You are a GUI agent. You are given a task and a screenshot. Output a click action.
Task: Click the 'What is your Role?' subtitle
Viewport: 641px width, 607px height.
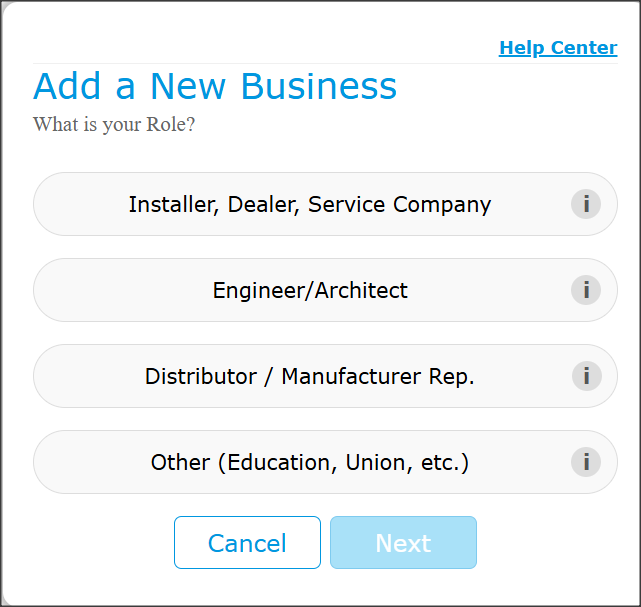(x=114, y=125)
